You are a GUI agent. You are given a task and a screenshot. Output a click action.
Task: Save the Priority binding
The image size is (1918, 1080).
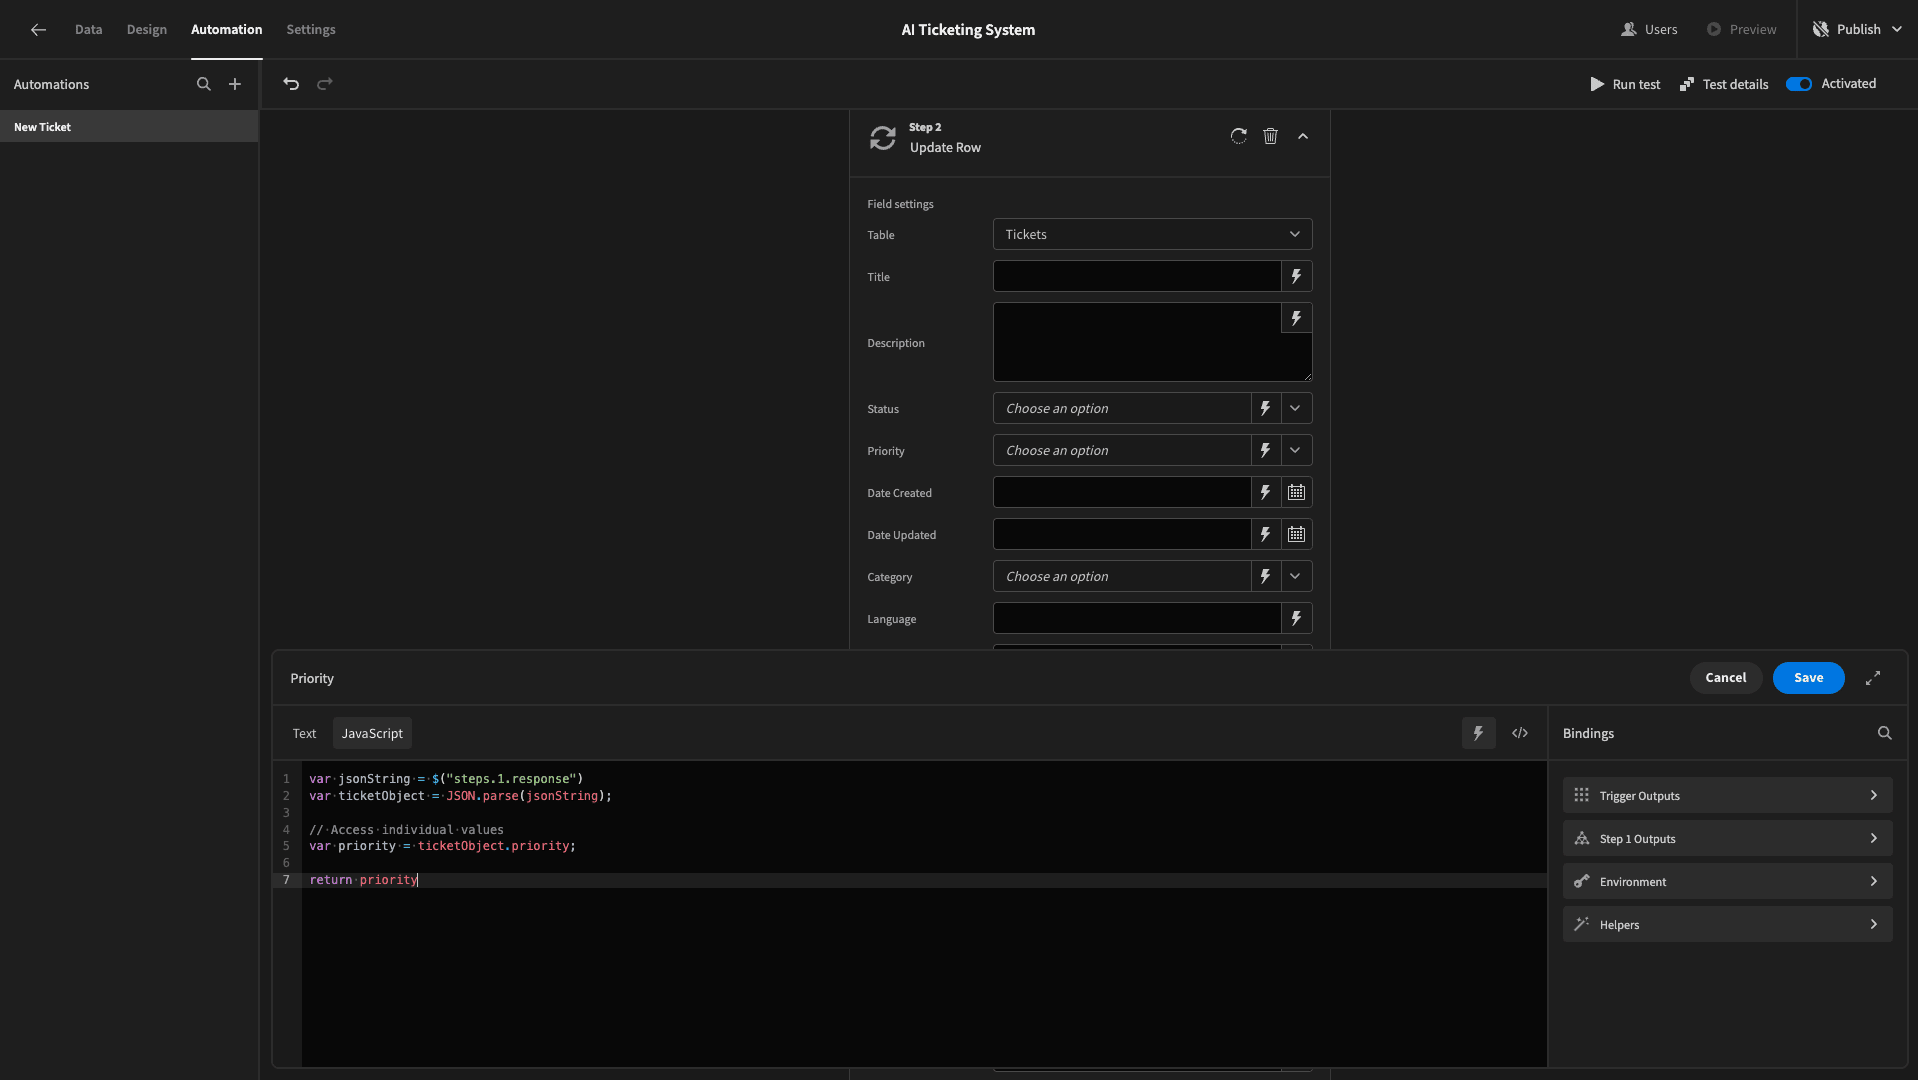1808,678
